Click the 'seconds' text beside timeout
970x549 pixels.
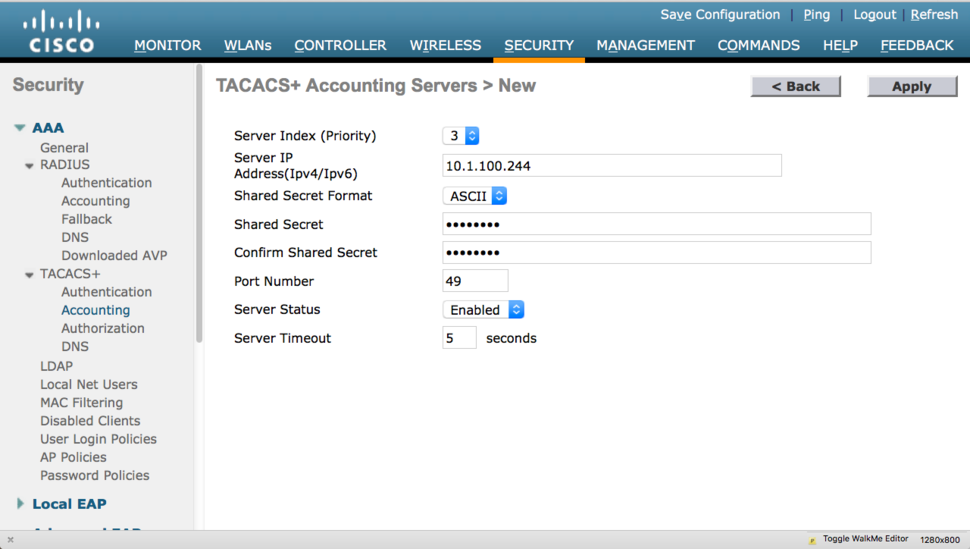click(x=511, y=339)
